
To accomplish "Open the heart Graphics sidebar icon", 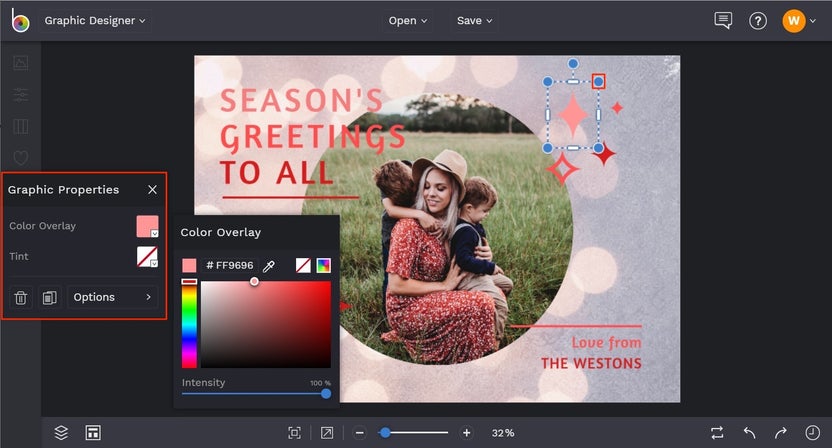I will pos(21,158).
